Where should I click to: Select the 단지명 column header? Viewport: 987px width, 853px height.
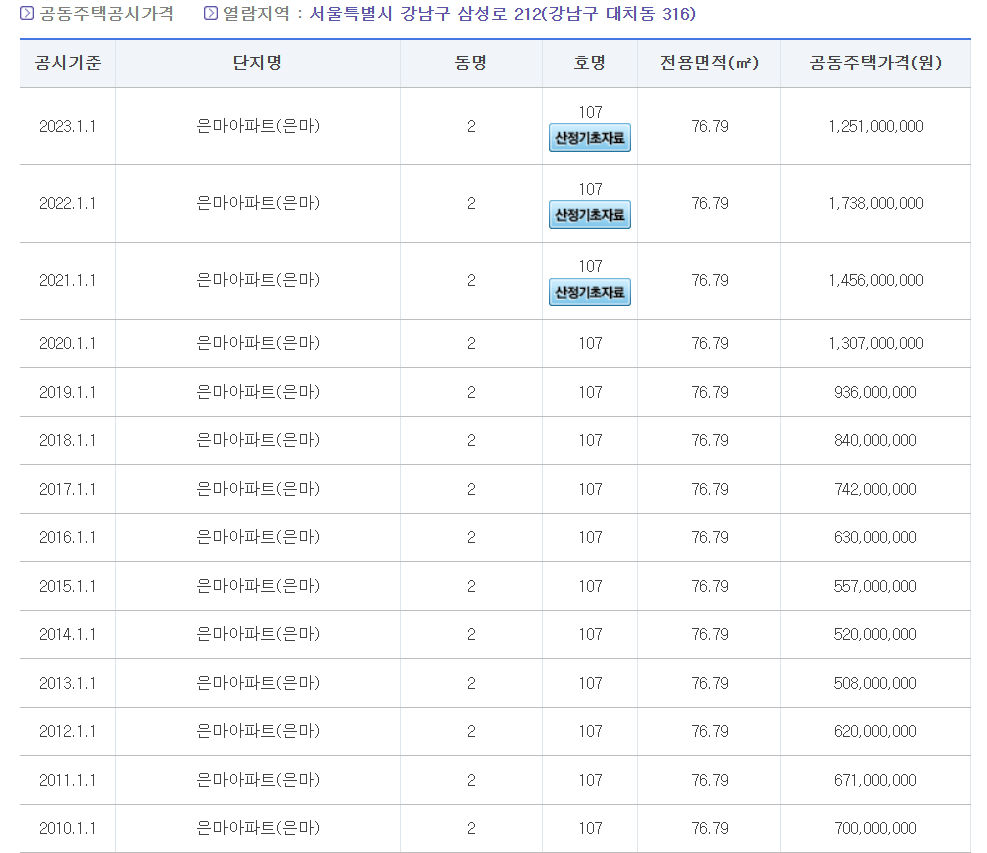point(258,63)
